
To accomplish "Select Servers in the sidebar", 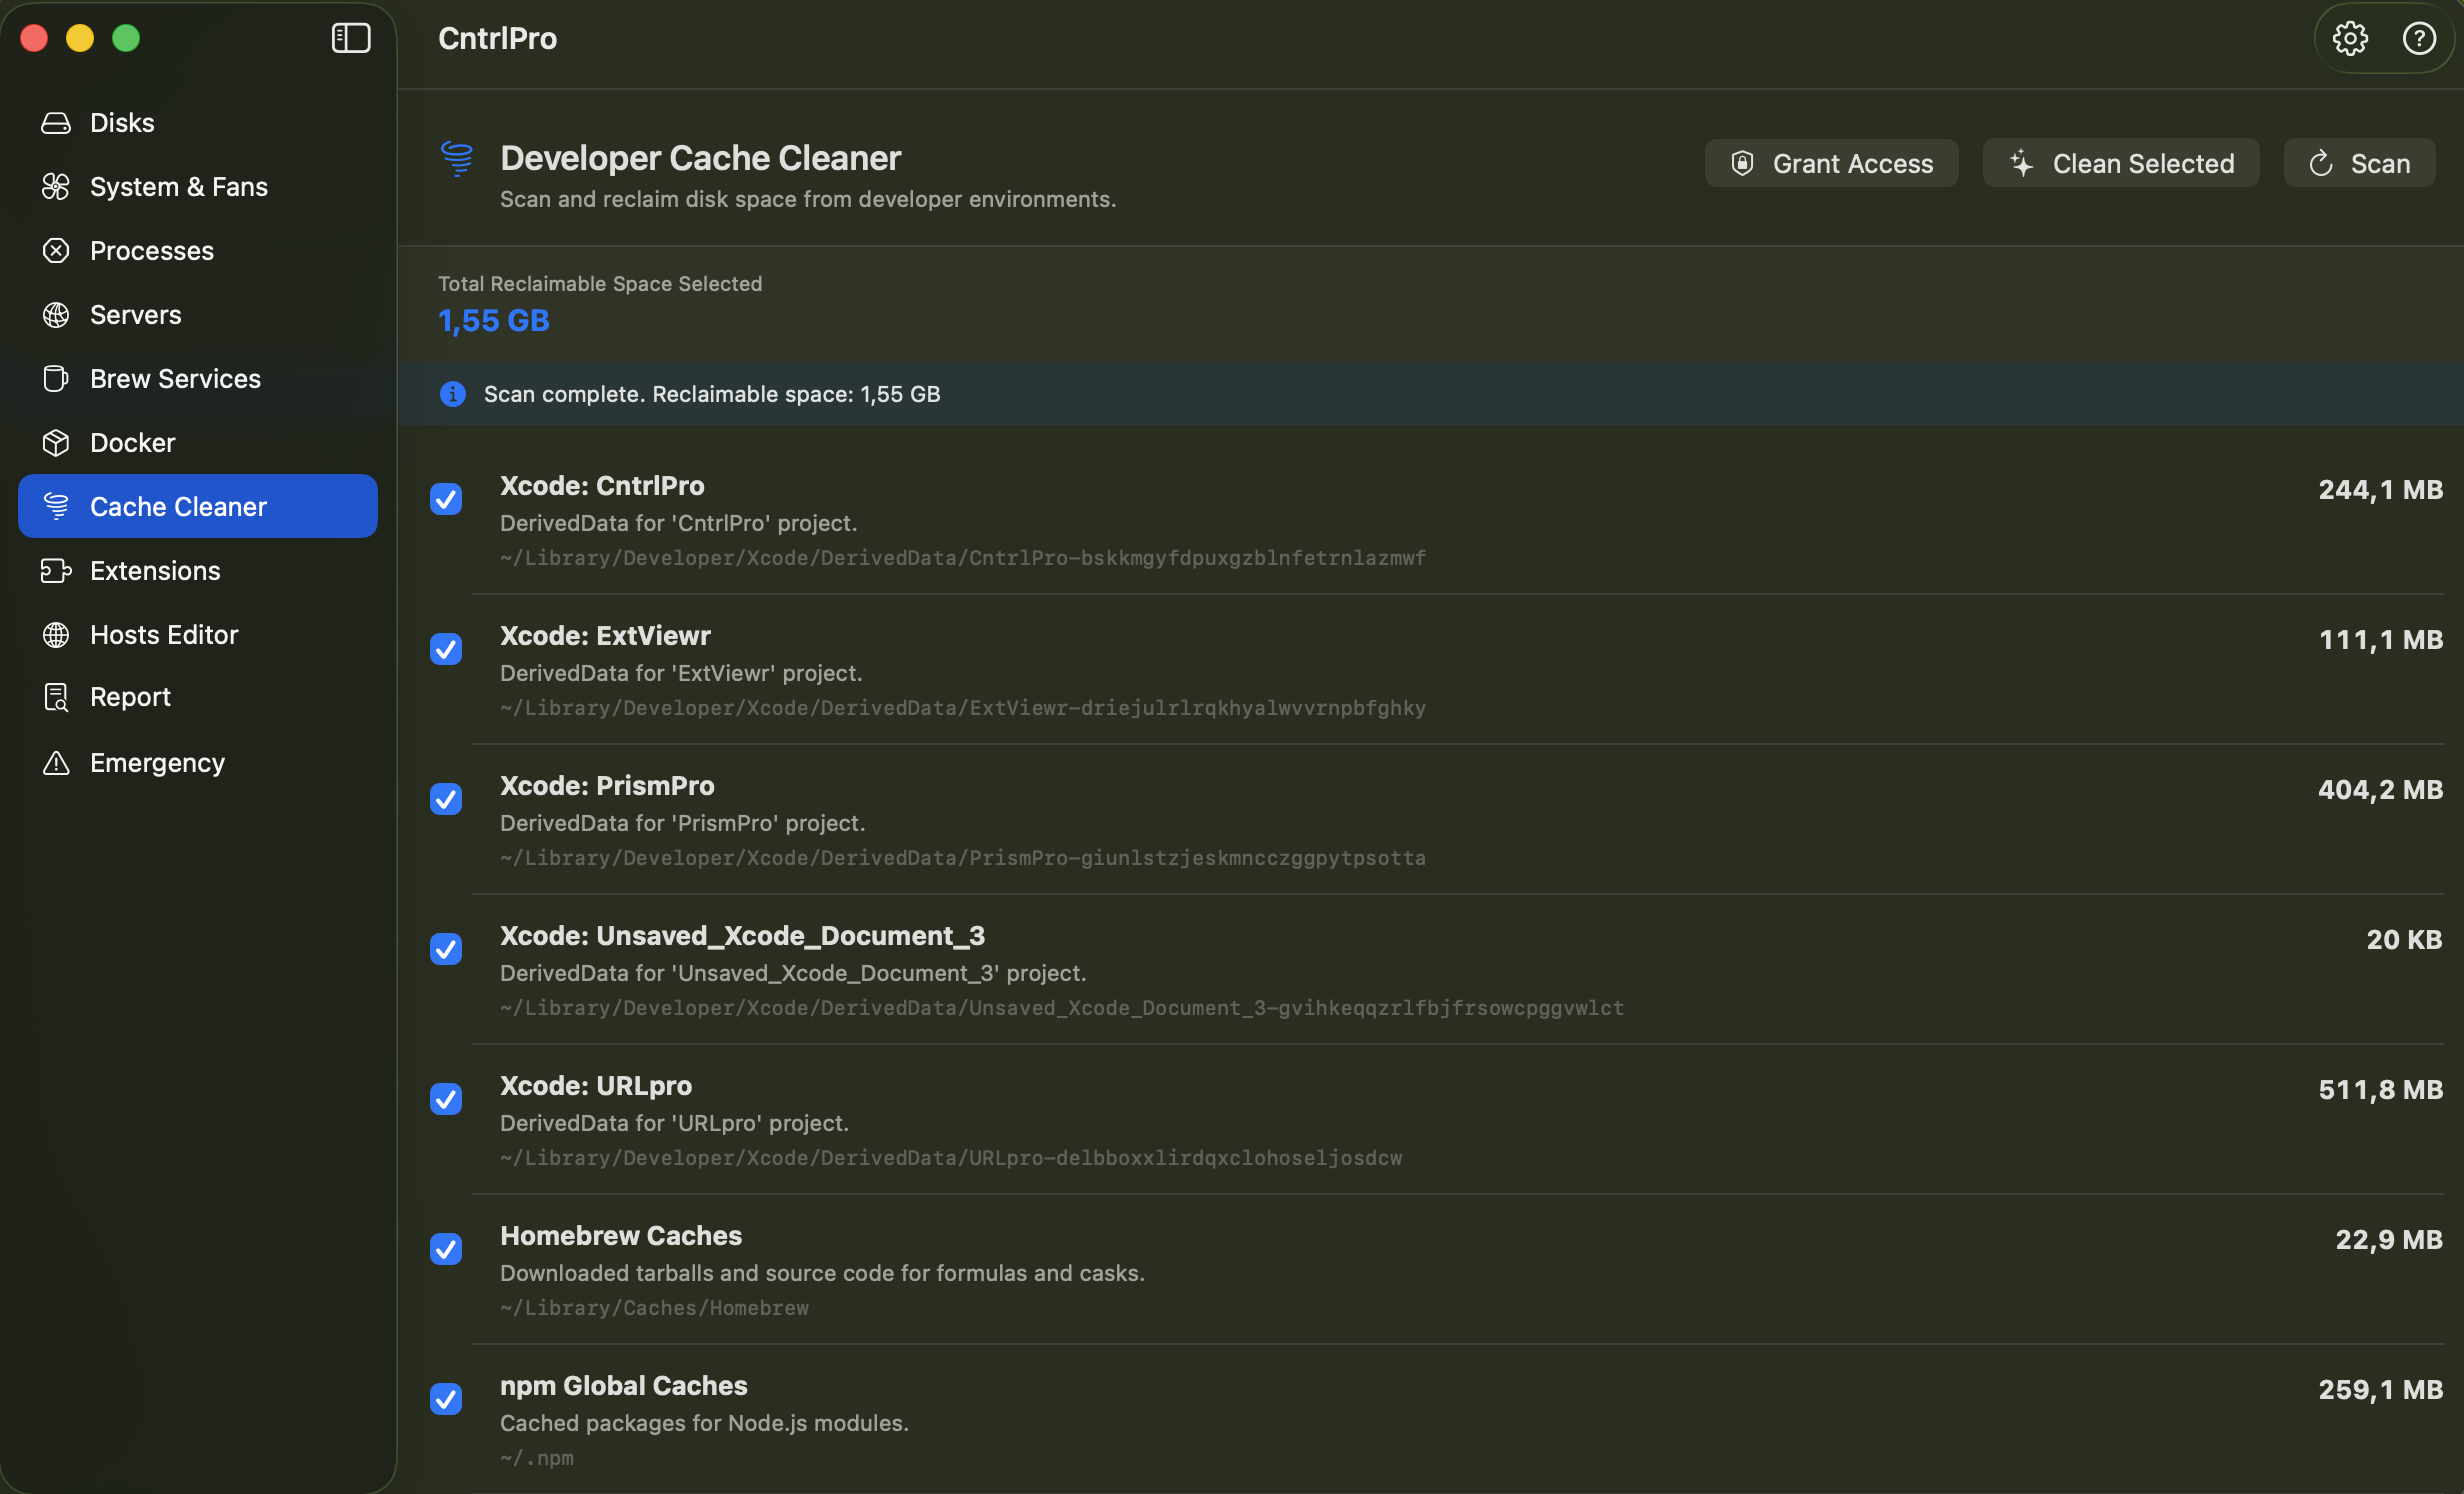I will [198, 315].
